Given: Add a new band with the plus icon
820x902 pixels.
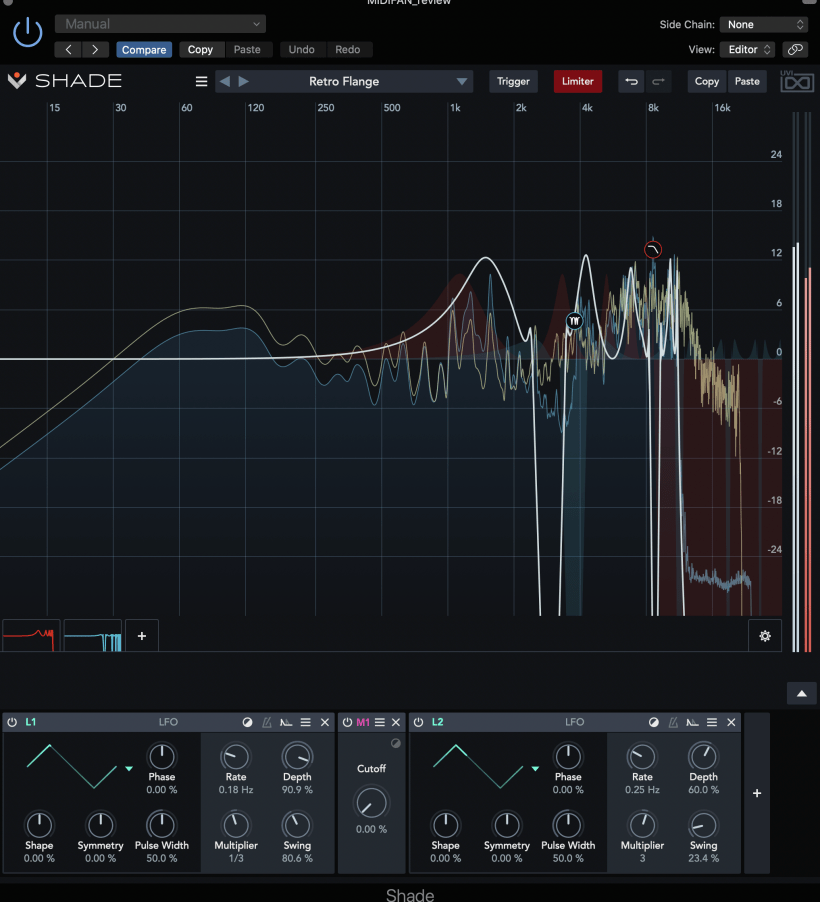Looking at the screenshot, I should click(141, 635).
